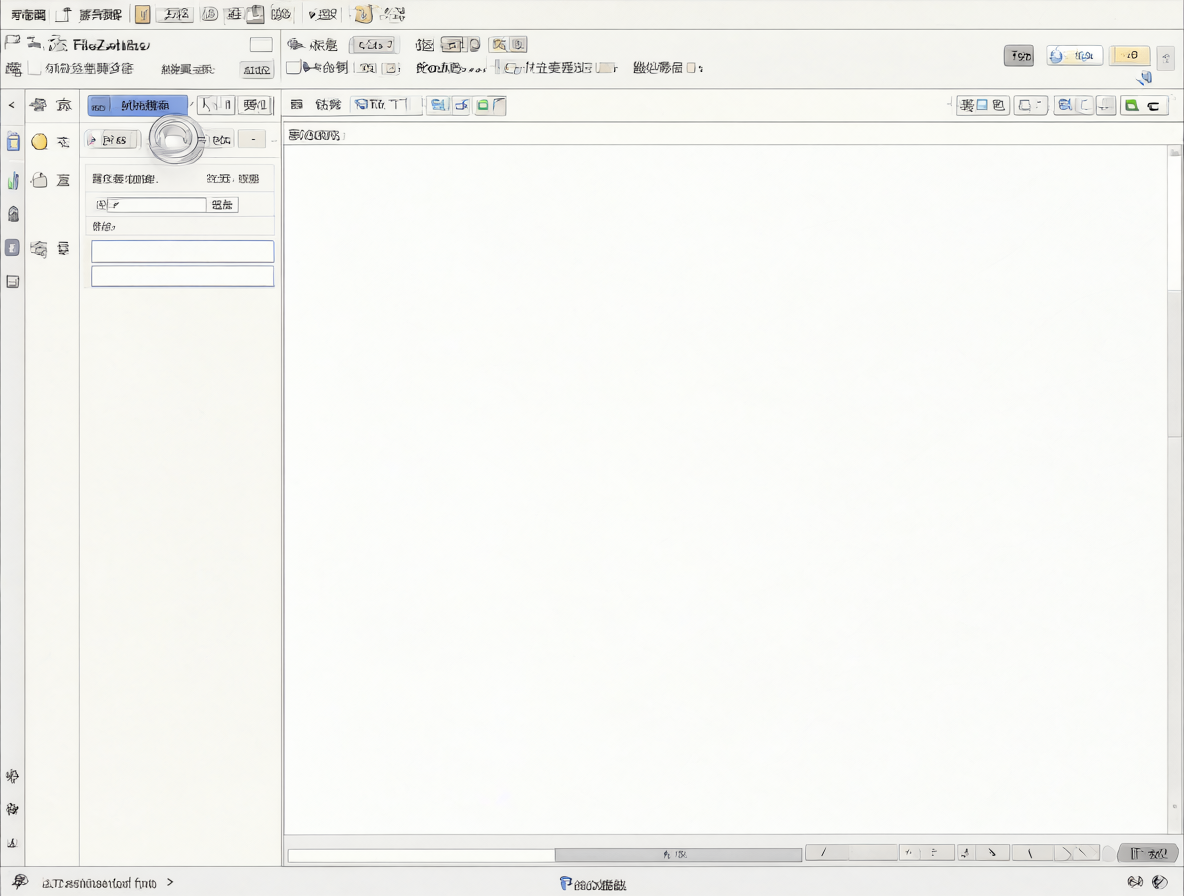
Task: Click the green square icon in the right toolbar group
Action: 1131,106
